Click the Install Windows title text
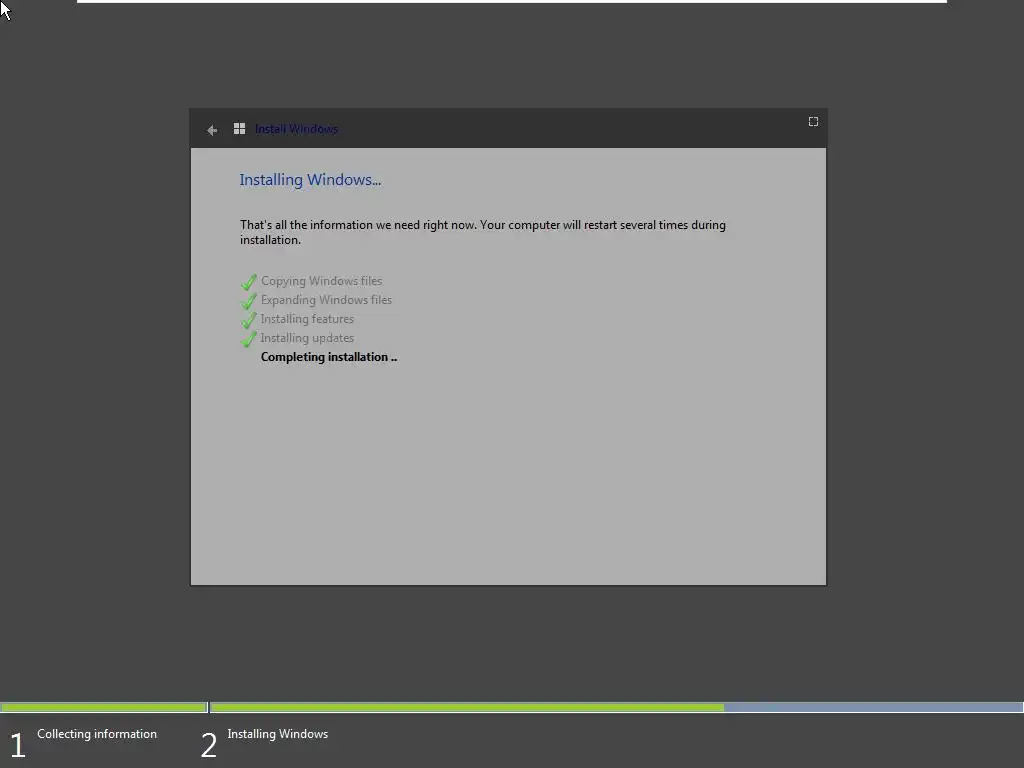The width and height of the screenshot is (1024, 768). tap(296, 129)
